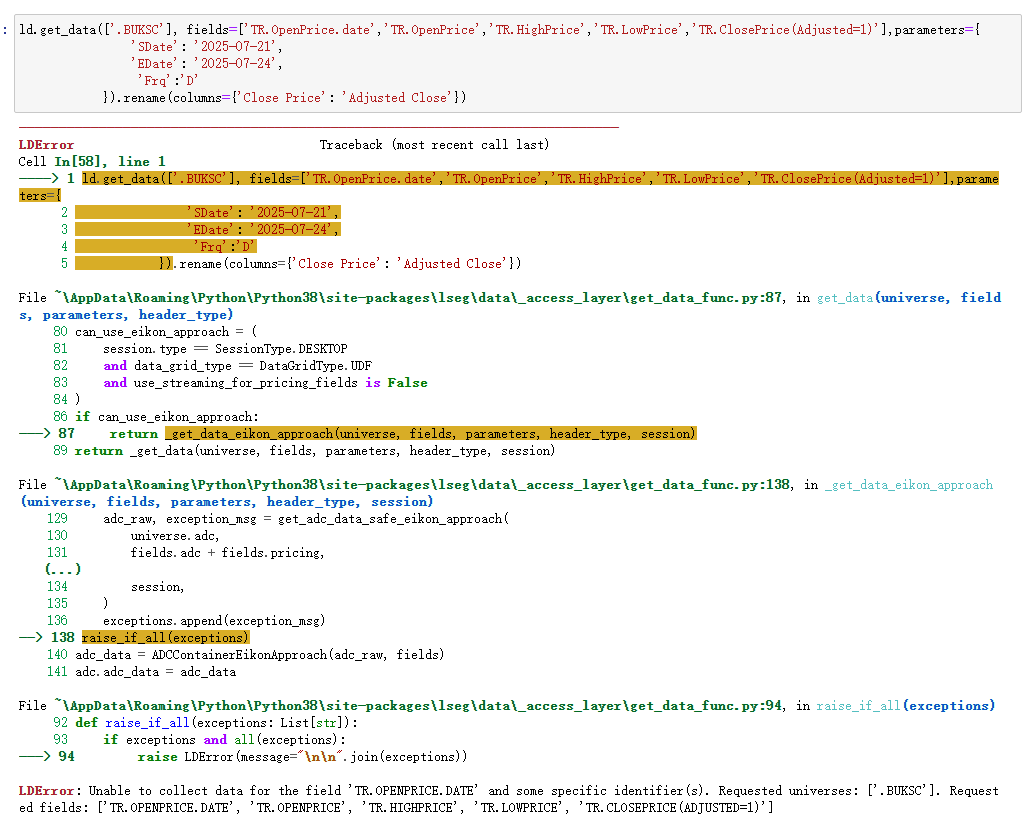Image resolution: width=1027 pixels, height=834 pixels.
Task: Open the get_data_func.py:87 file path
Action: (x=418, y=299)
